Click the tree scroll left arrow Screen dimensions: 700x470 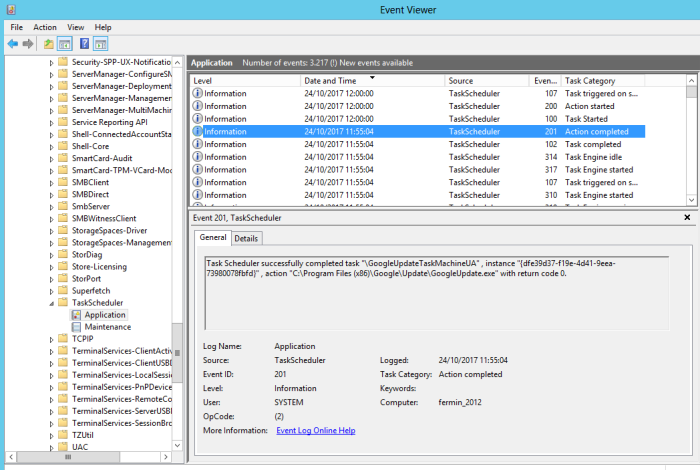11,457
